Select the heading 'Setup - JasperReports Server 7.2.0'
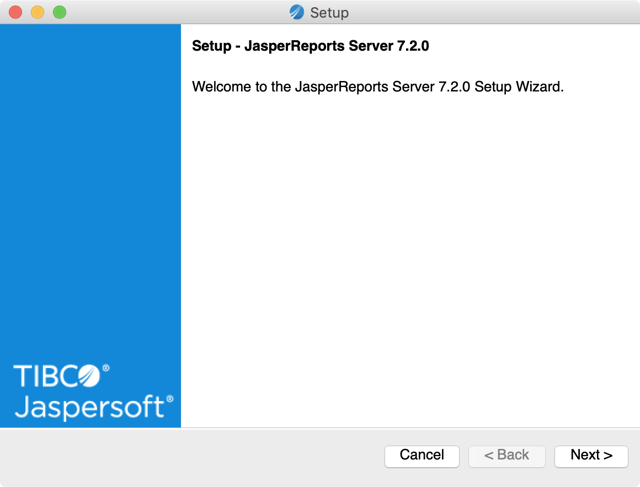 tap(310, 46)
